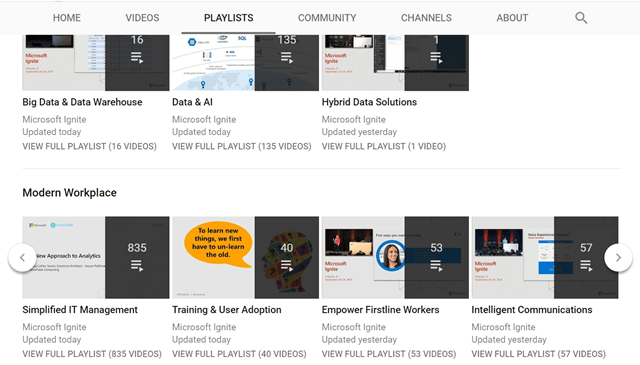
Task: Click Microsoft Ignite under Hybrid Data Solutions
Action: (x=353, y=120)
